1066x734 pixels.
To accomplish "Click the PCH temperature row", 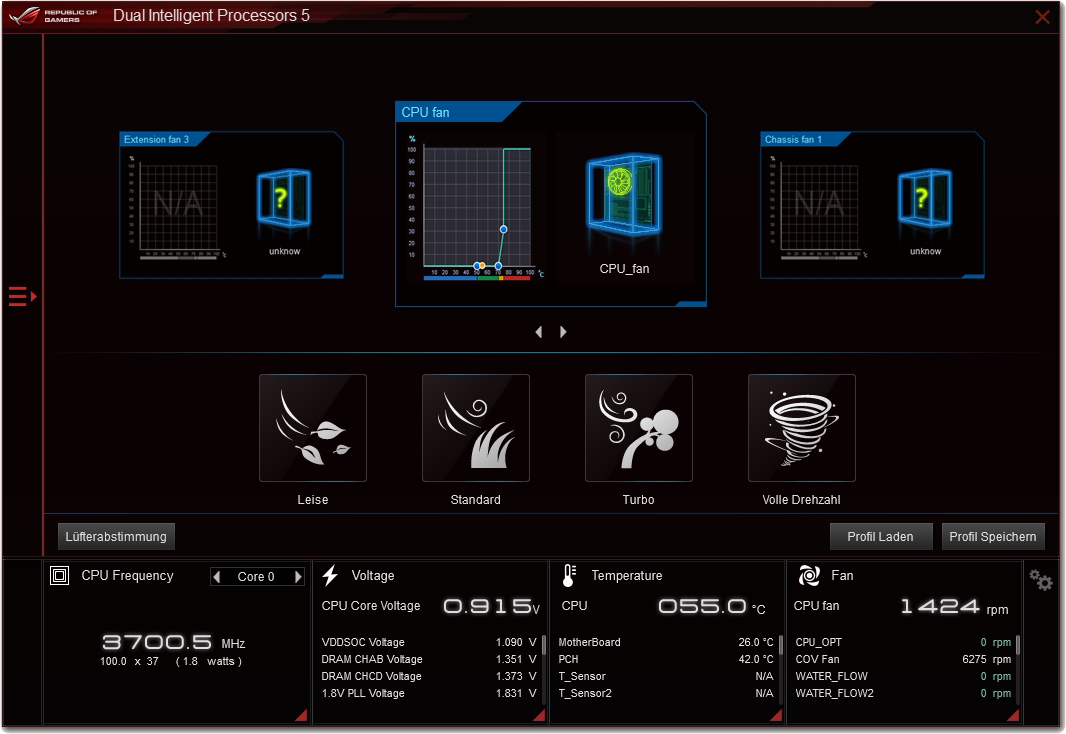I will point(666,659).
